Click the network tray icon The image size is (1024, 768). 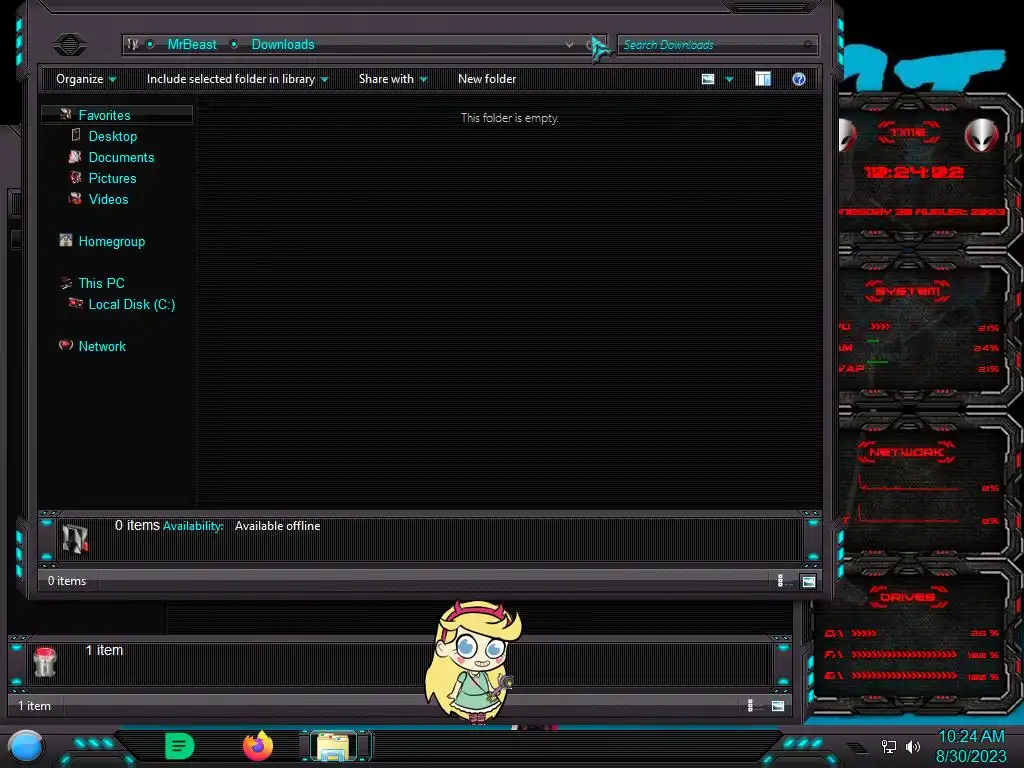(888, 746)
